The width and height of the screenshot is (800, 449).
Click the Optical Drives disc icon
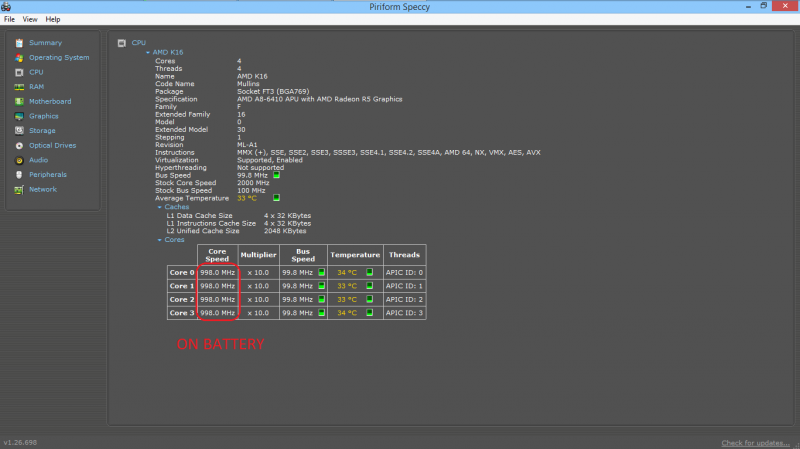(x=19, y=145)
